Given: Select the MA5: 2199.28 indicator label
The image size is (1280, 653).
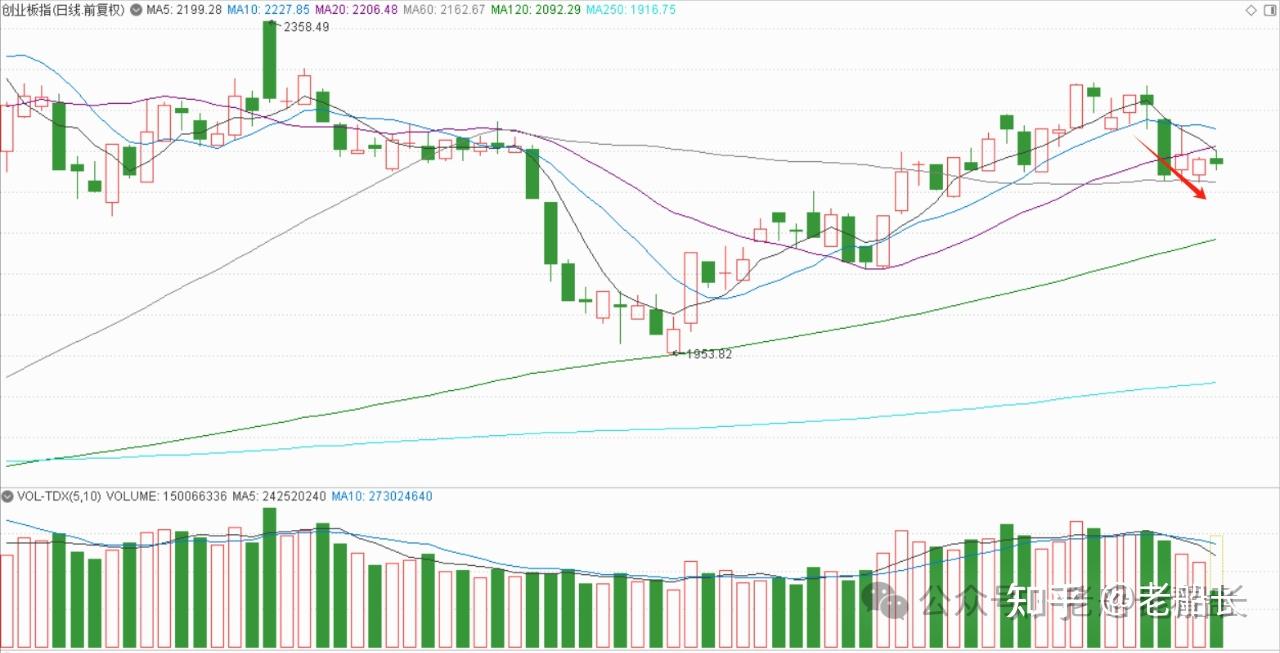Looking at the screenshot, I should [184, 9].
